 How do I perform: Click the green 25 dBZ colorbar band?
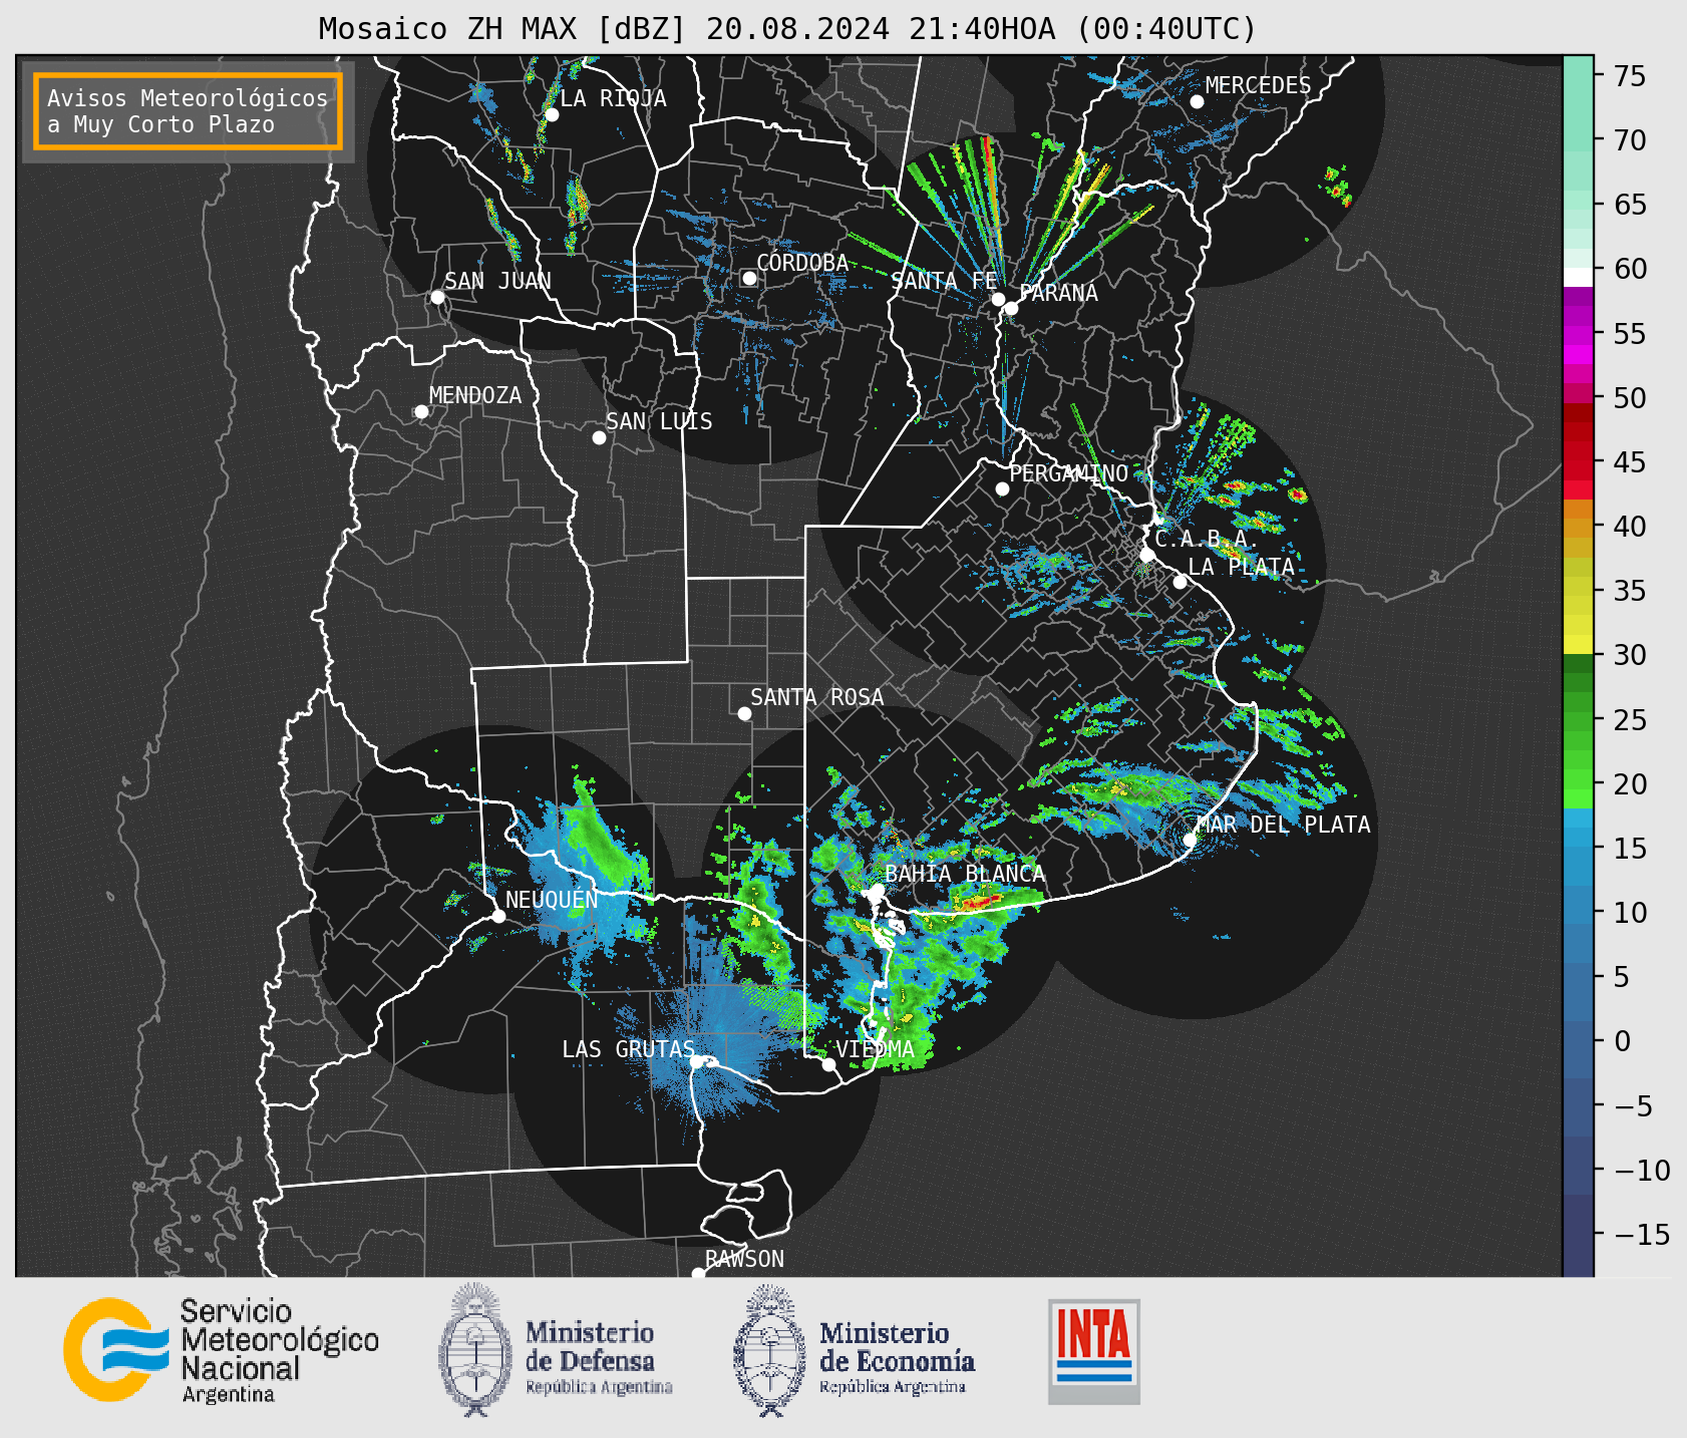coord(1578,720)
